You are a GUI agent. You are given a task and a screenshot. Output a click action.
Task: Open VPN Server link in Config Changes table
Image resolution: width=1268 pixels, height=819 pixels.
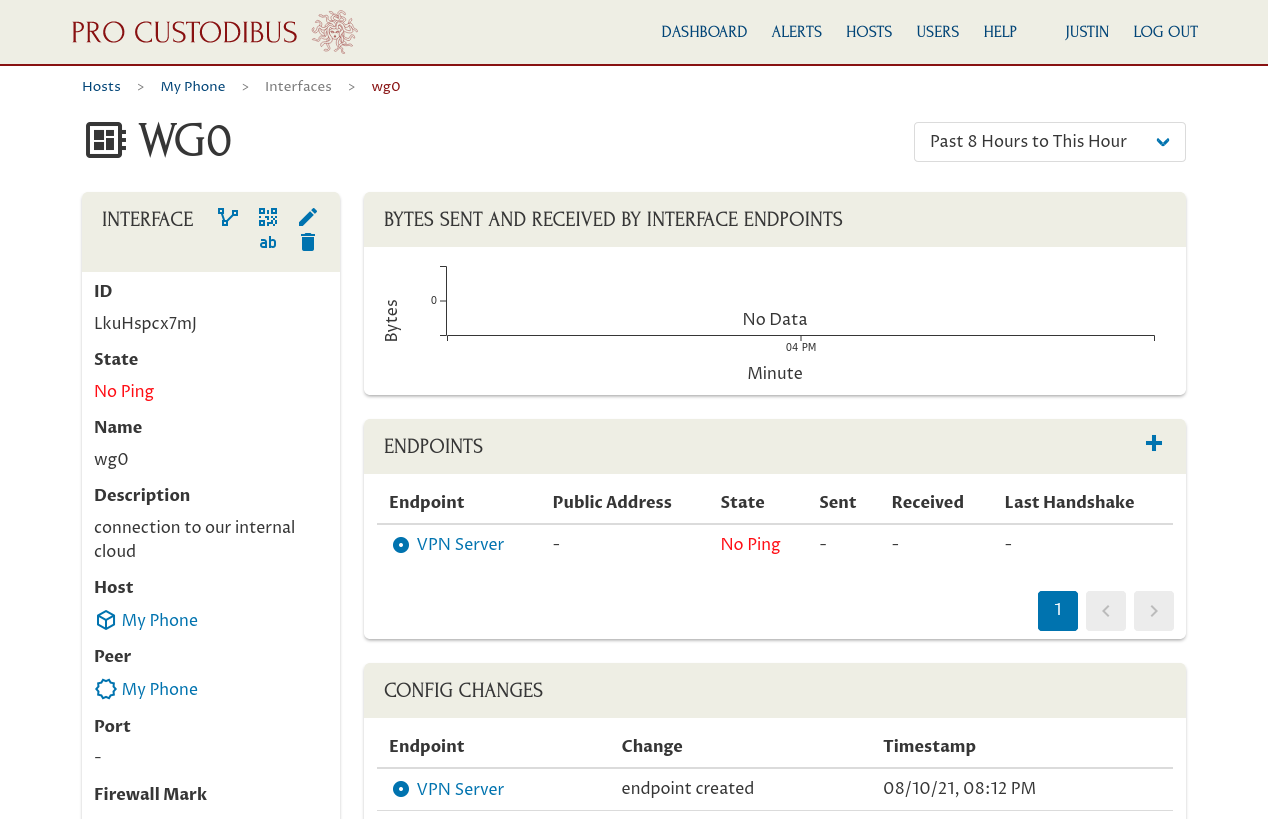[x=460, y=790]
